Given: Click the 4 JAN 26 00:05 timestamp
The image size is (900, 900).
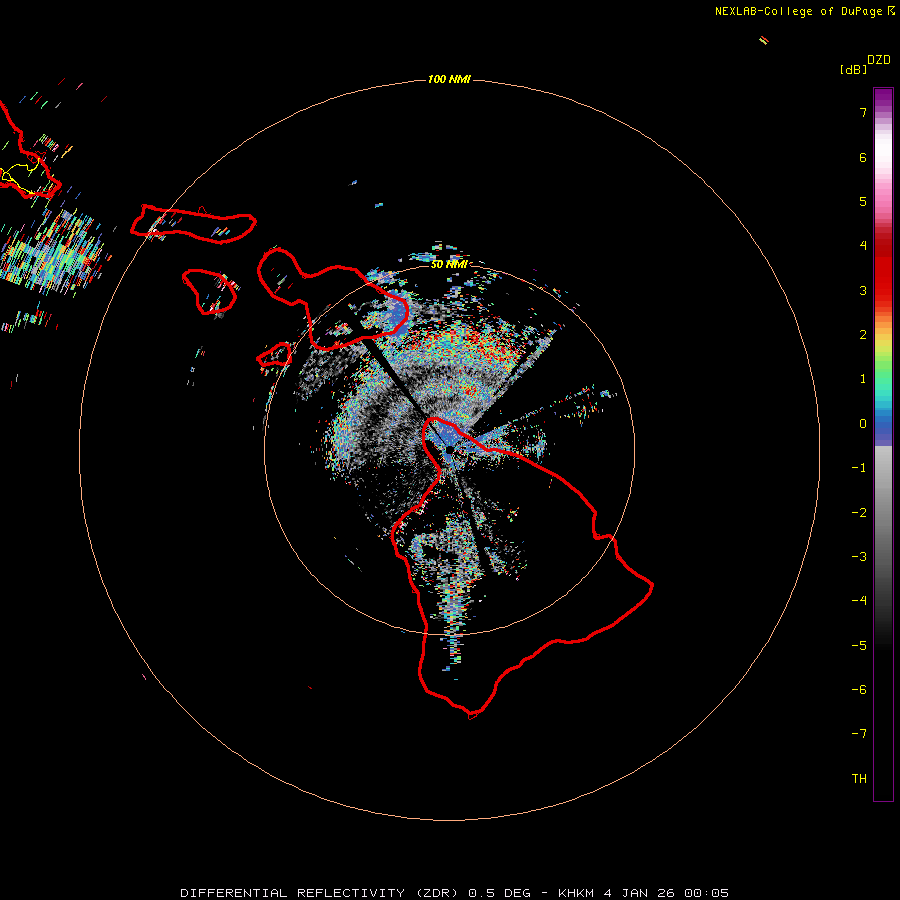Looking at the screenshot, I should [666, 893].
